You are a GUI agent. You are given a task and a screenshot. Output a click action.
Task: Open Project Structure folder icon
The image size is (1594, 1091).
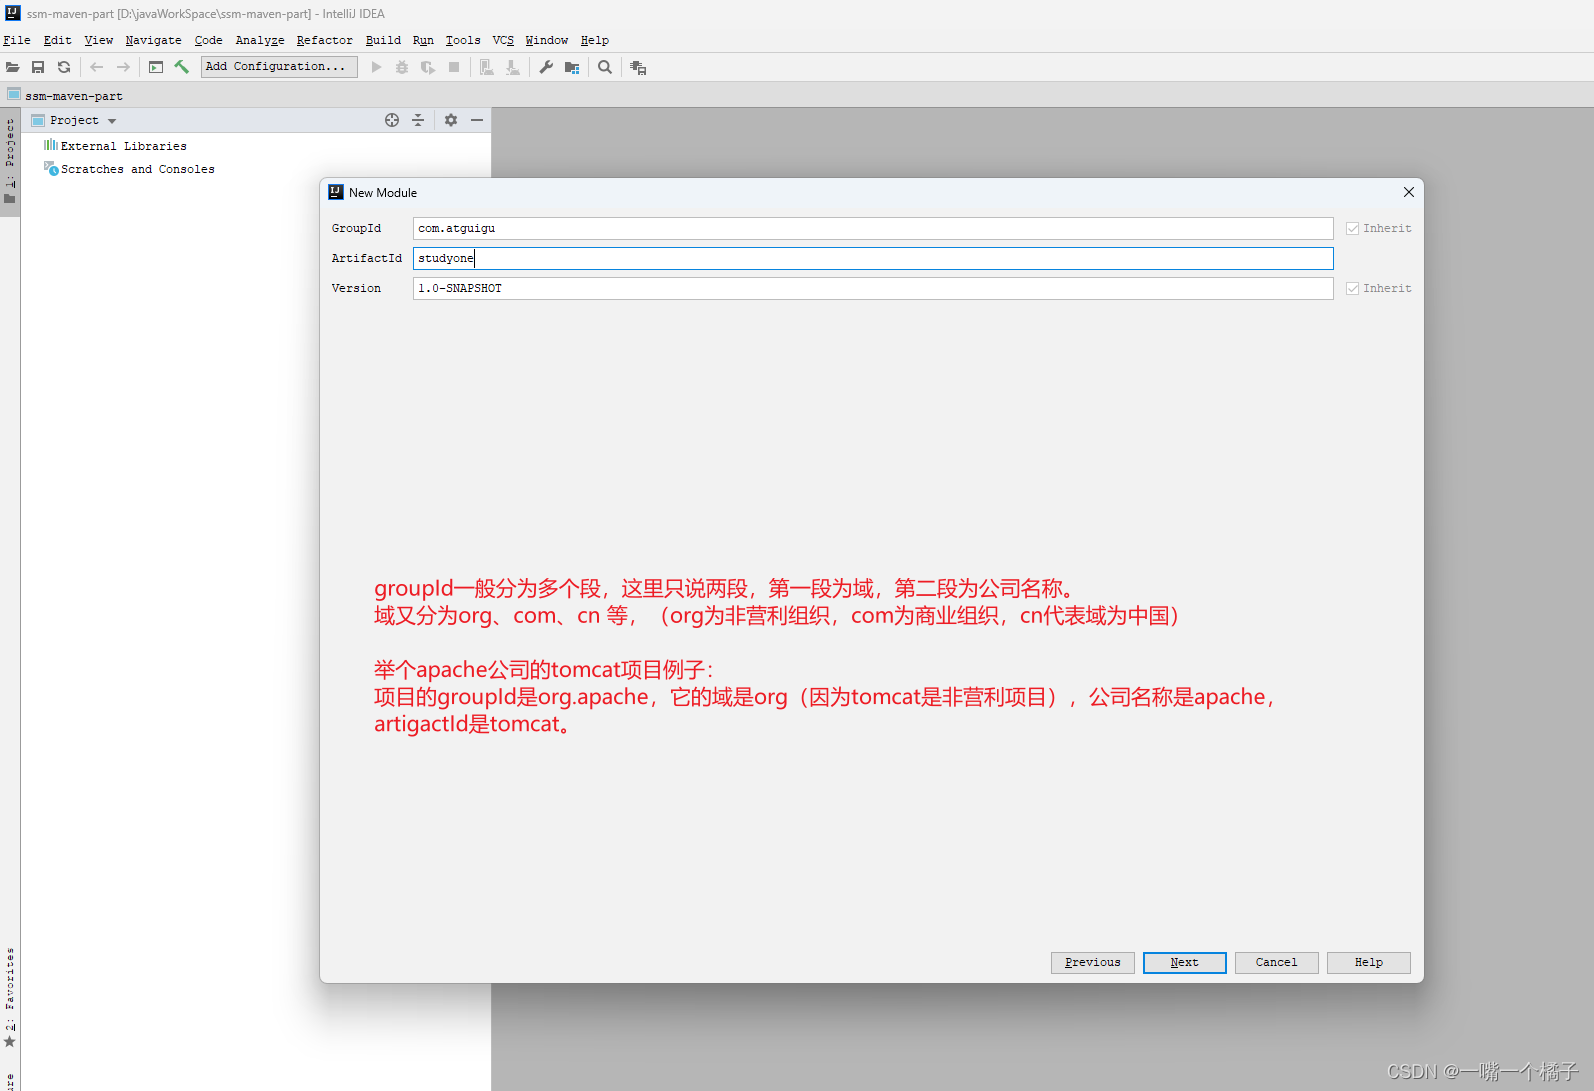pos(572,67)
